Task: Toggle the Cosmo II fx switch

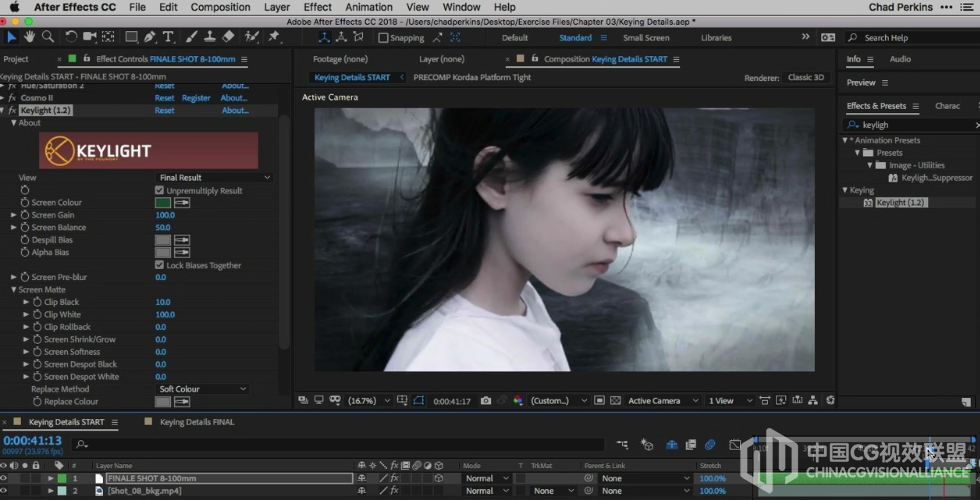Action: (12, 98)
